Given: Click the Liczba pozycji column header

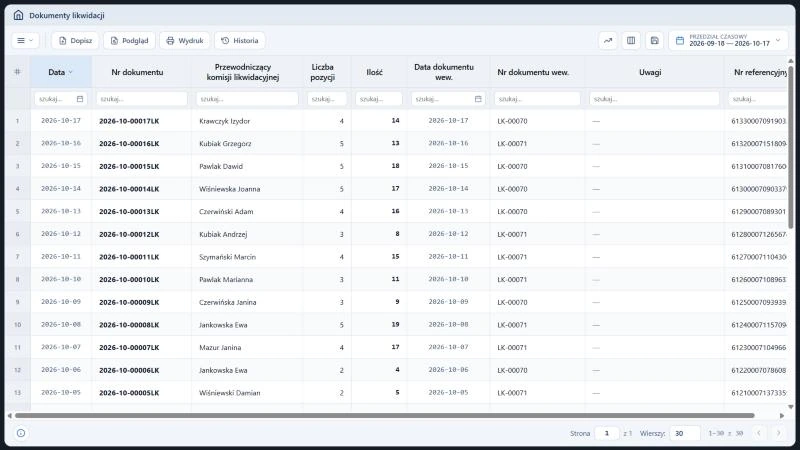Looking at the screenshot, I should [322, 72].
